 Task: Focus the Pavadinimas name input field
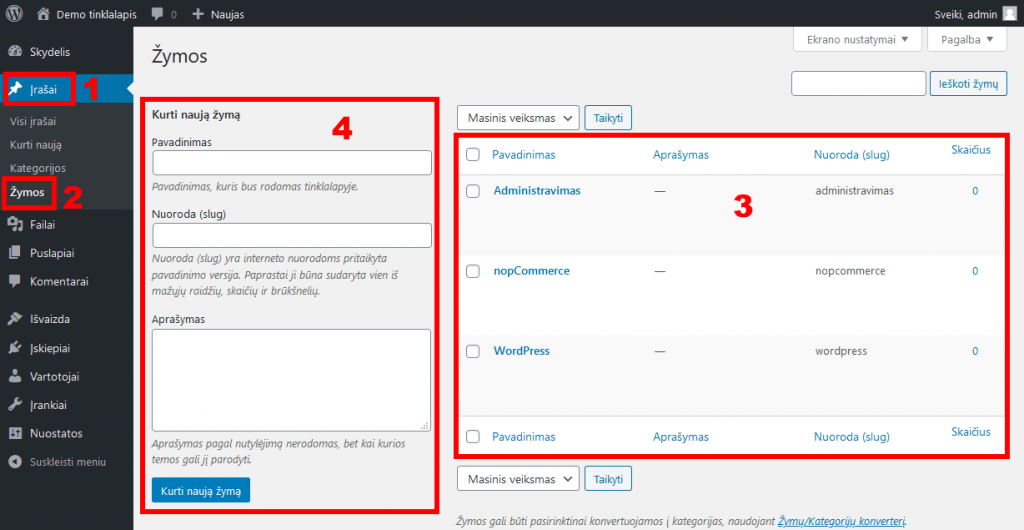[292, 163]
